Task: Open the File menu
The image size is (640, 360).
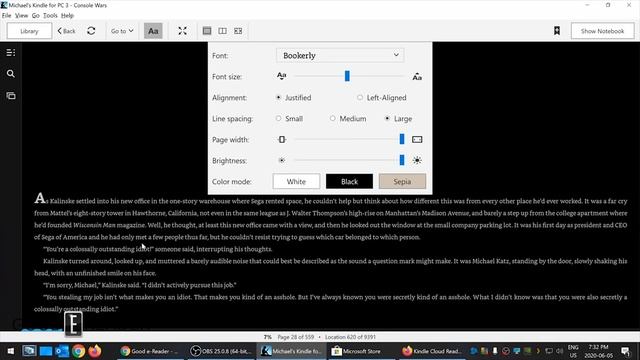Action: [7, 16]
